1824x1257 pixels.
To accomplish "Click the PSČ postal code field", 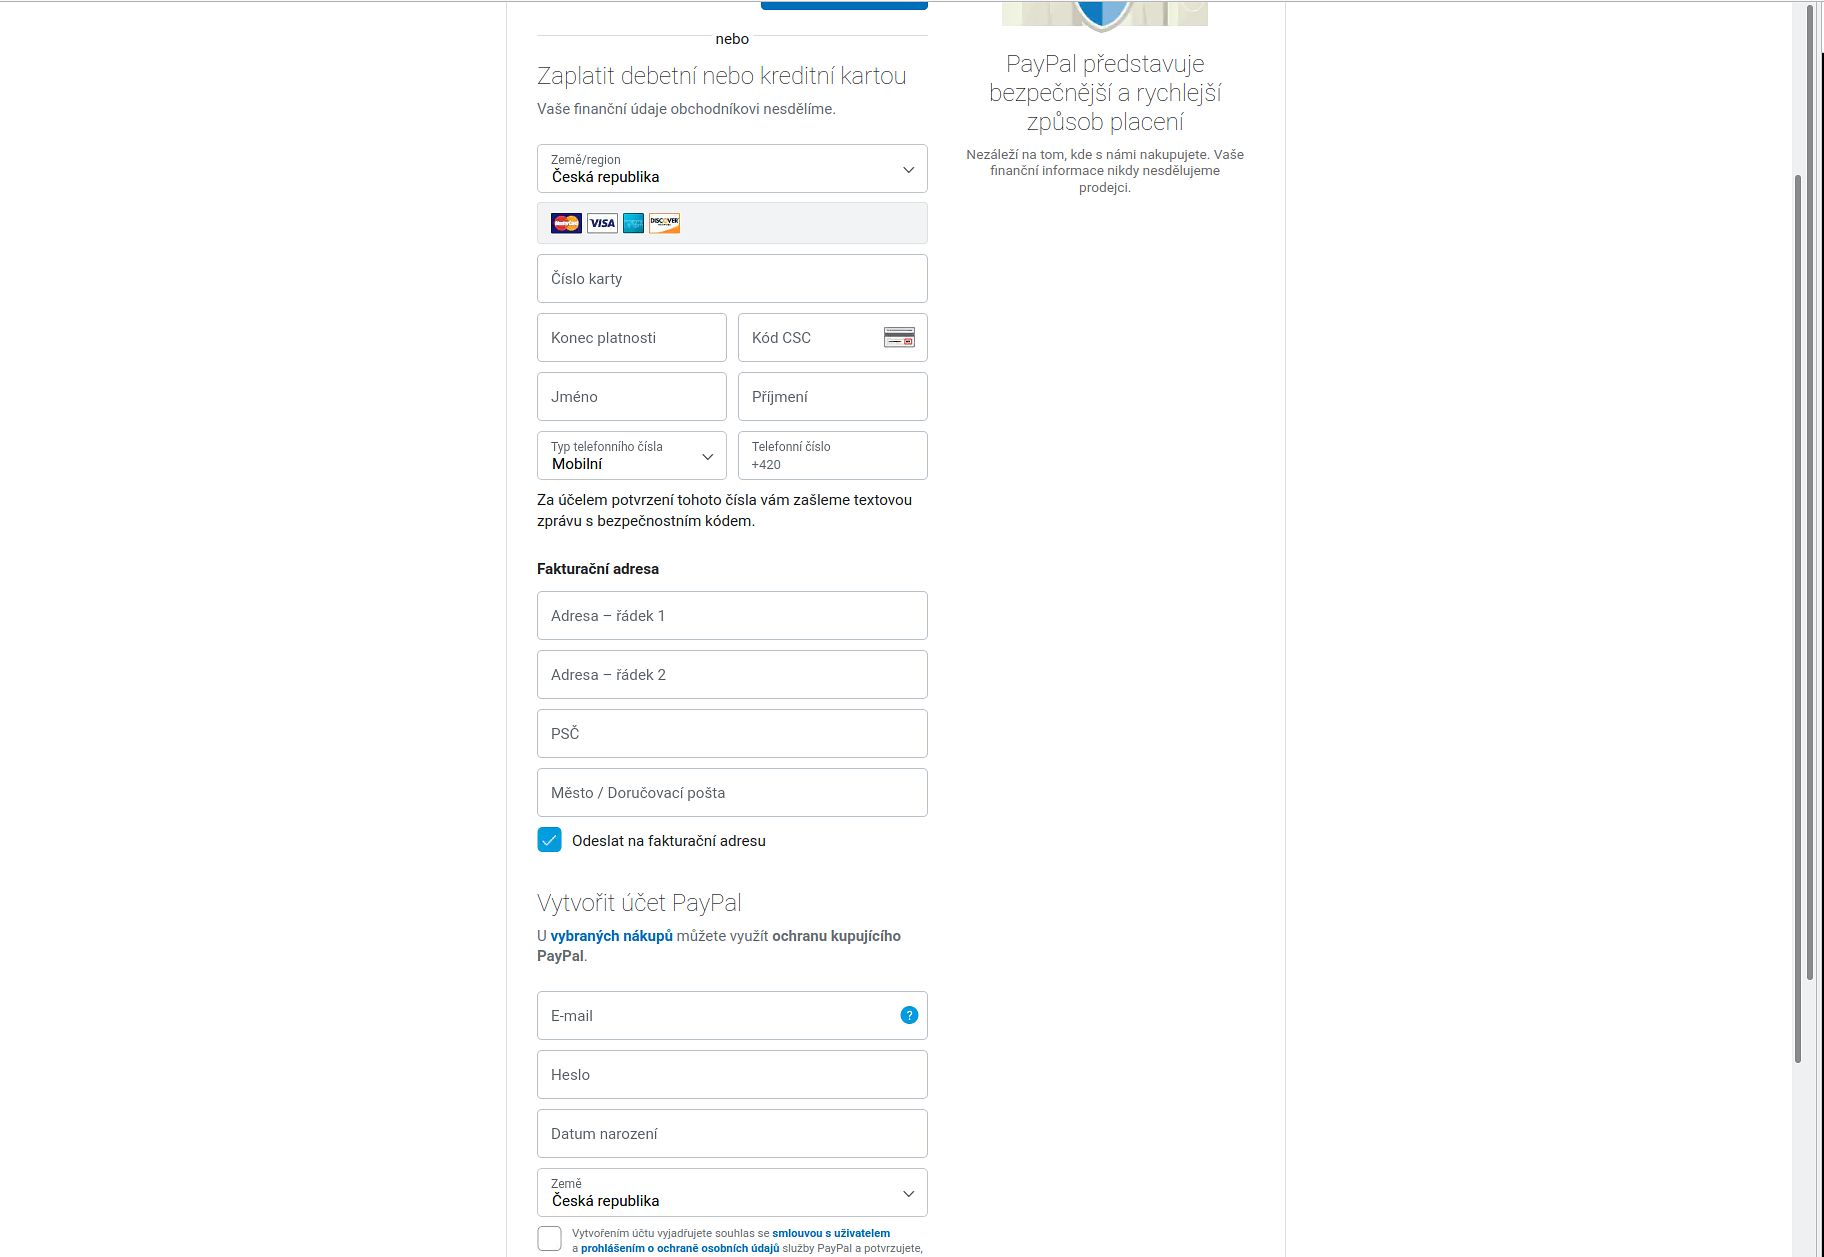I will (x=732, y=733).
